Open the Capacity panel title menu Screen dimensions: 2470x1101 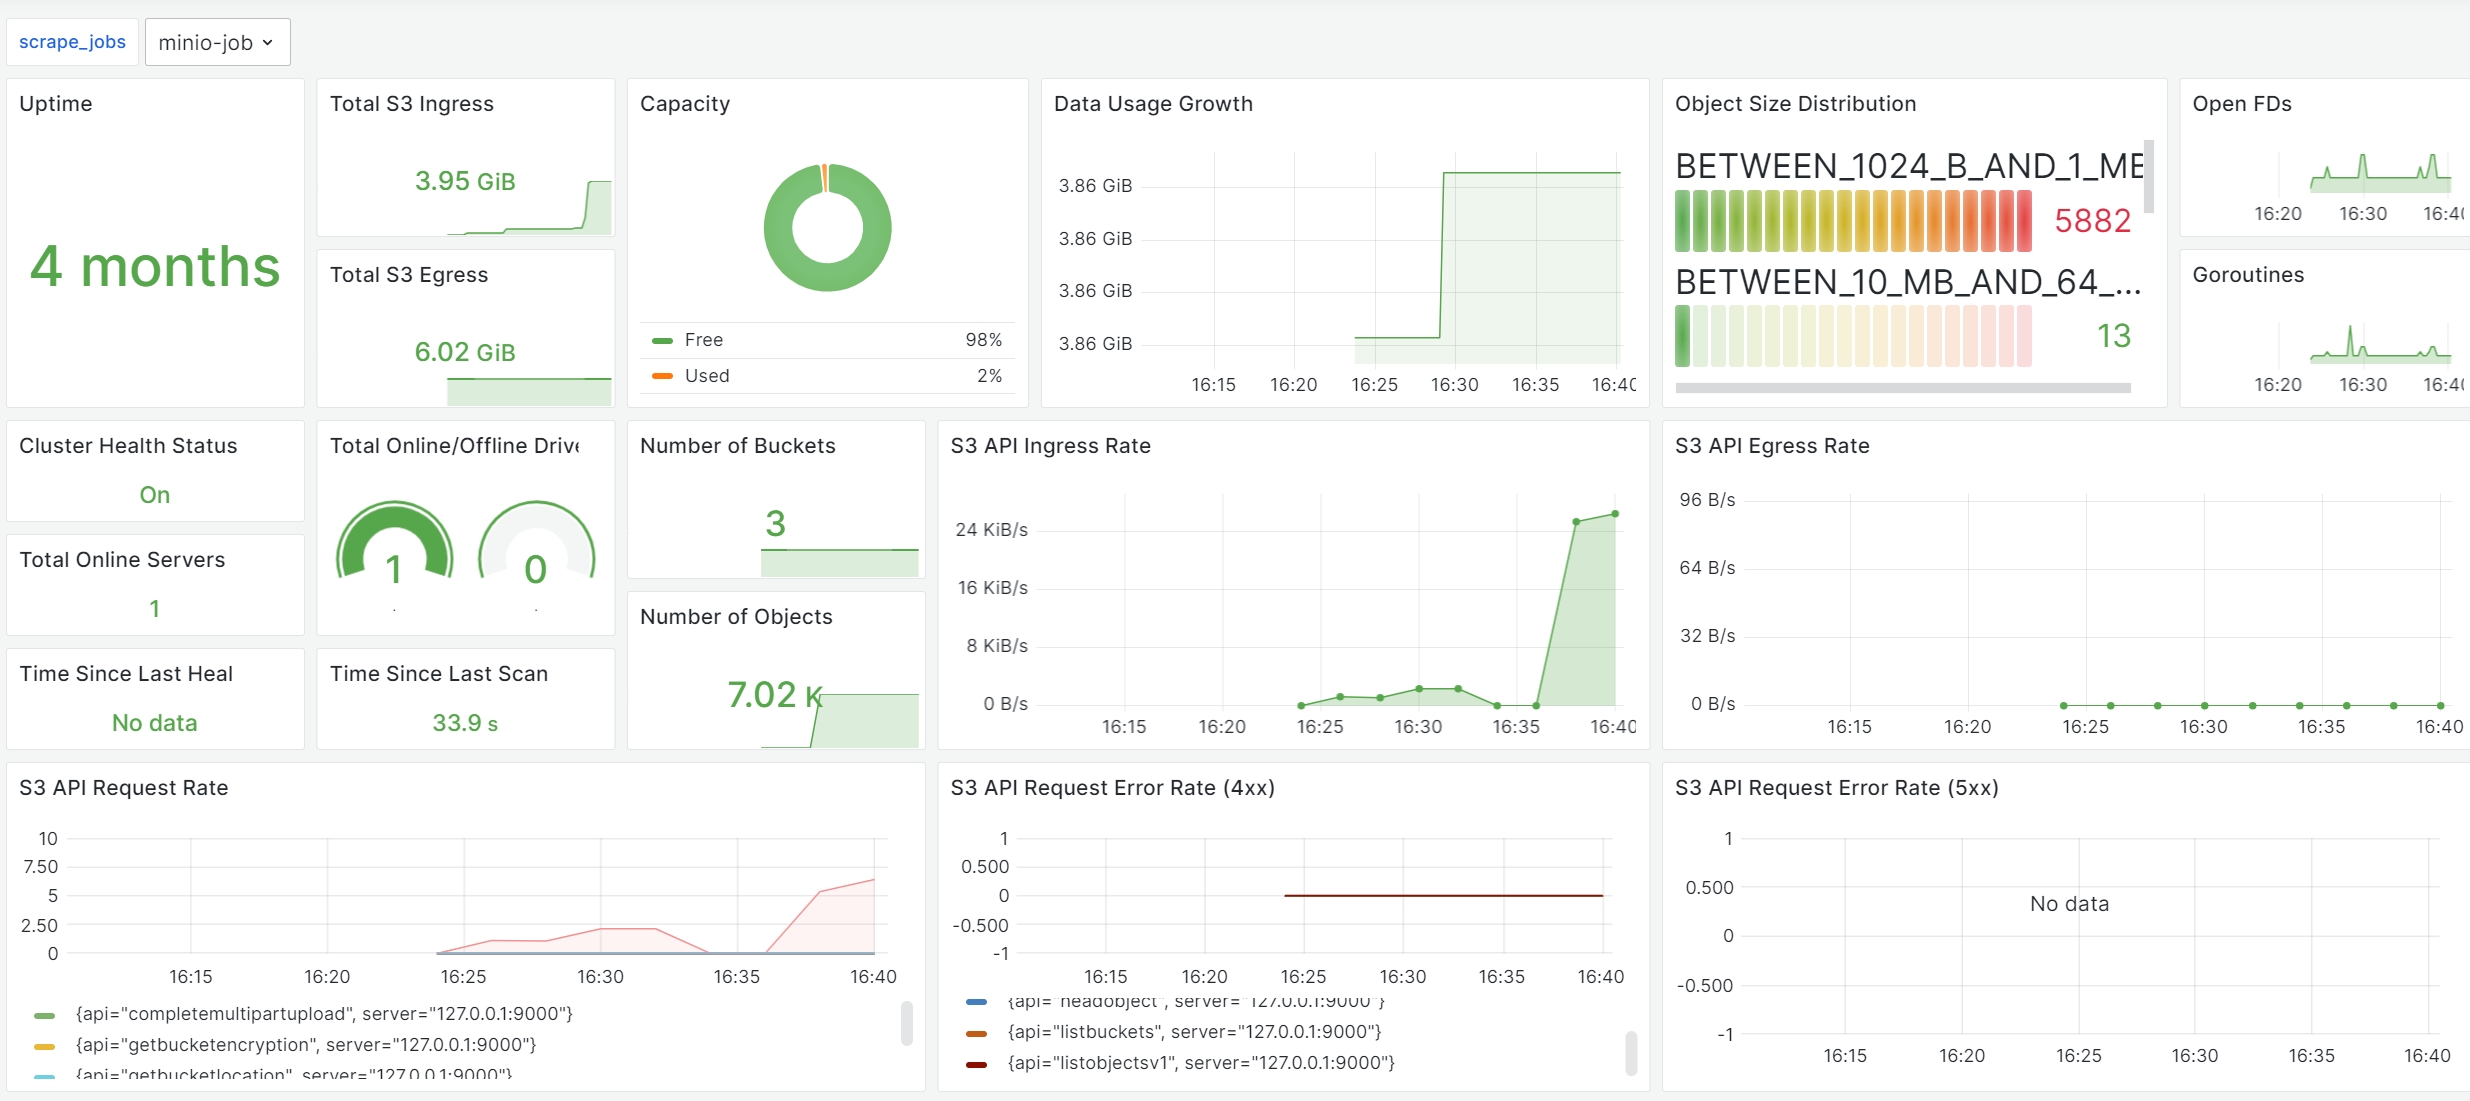pos(684,103)
